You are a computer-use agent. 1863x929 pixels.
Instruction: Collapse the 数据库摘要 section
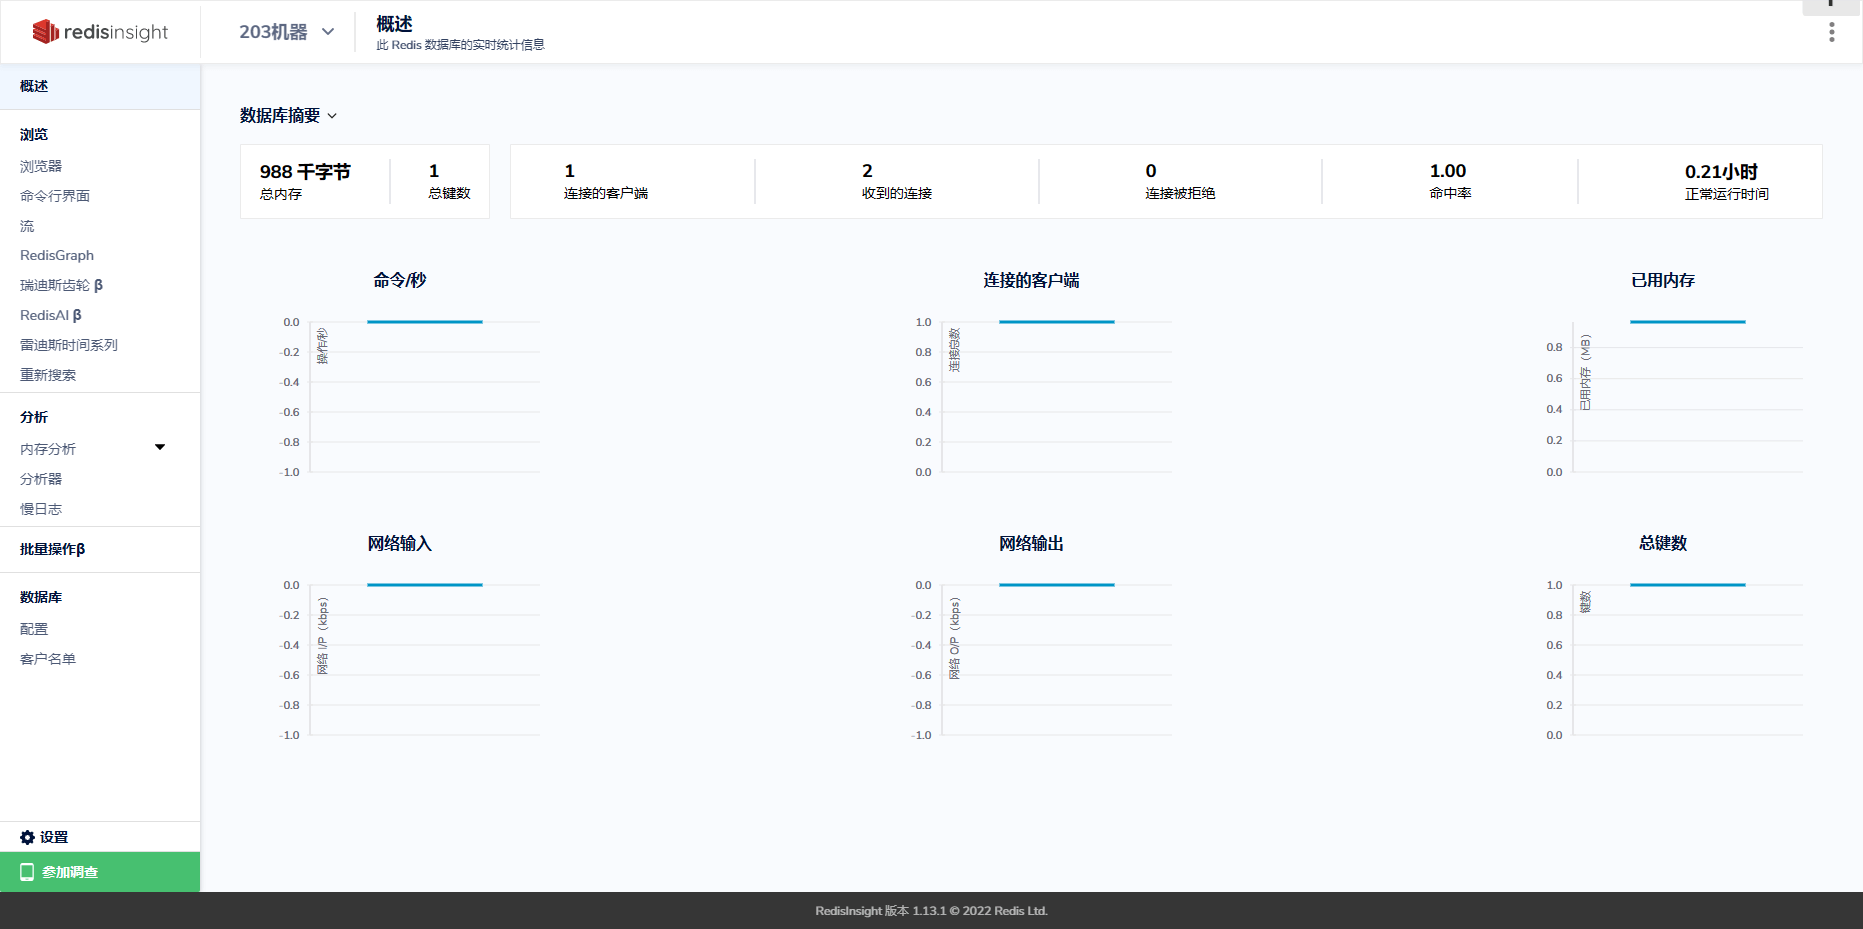click(335, 115)
